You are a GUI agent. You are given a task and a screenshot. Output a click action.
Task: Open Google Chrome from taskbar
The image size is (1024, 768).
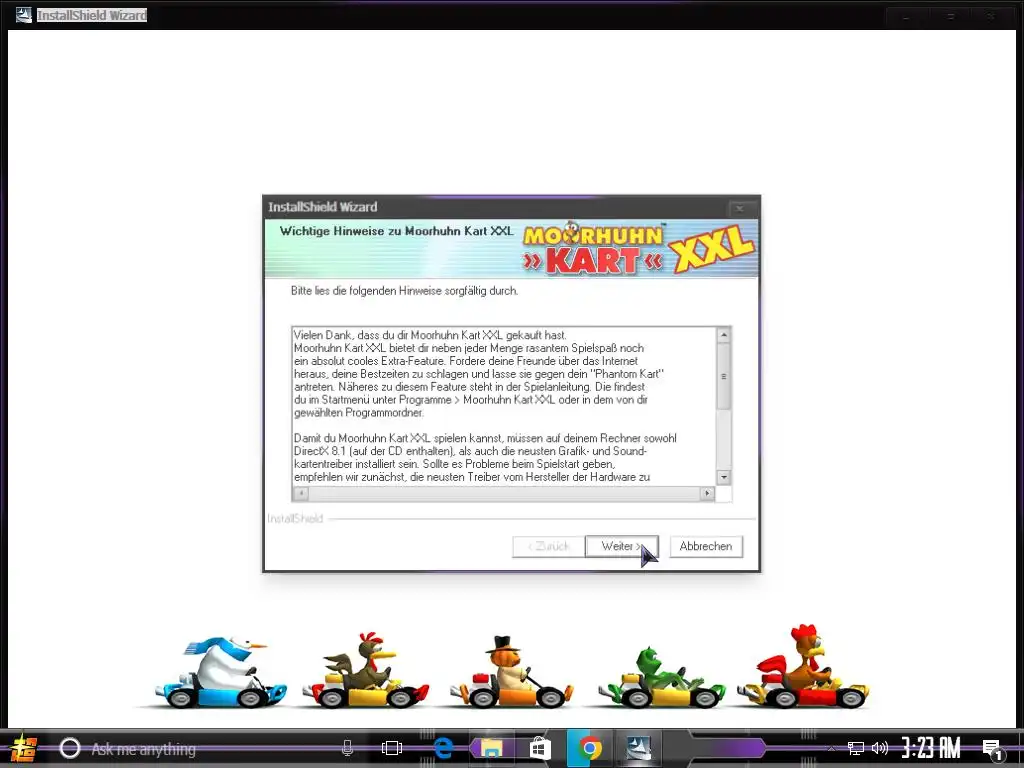[x=590, y=748]
